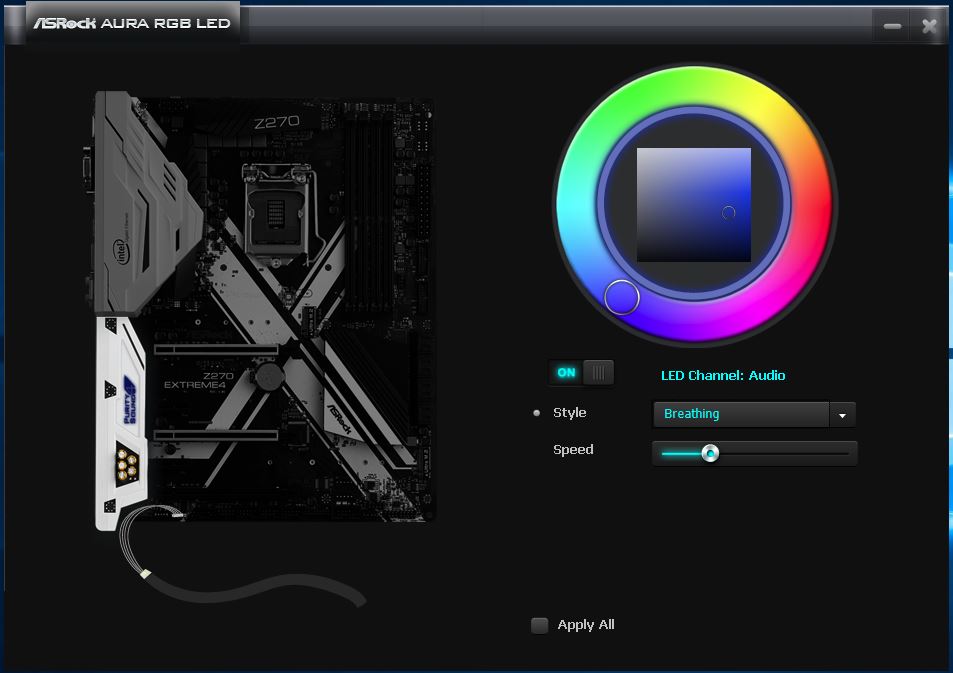
Task: Close the ASRock AURA RGB LED window
Action: [x=929, y=26]
